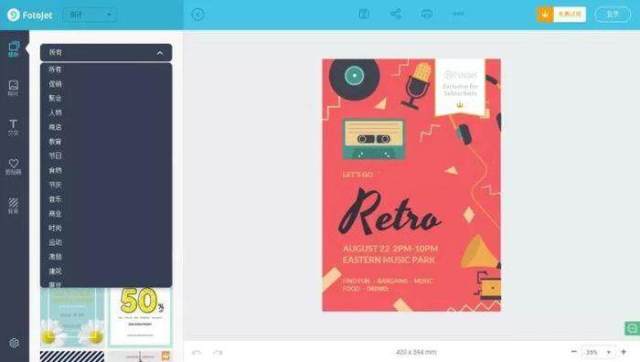The height and width of the screenshot is (362, 640).
Task: Click the sign-in button at top right
Action: click(x=613, y=14)
